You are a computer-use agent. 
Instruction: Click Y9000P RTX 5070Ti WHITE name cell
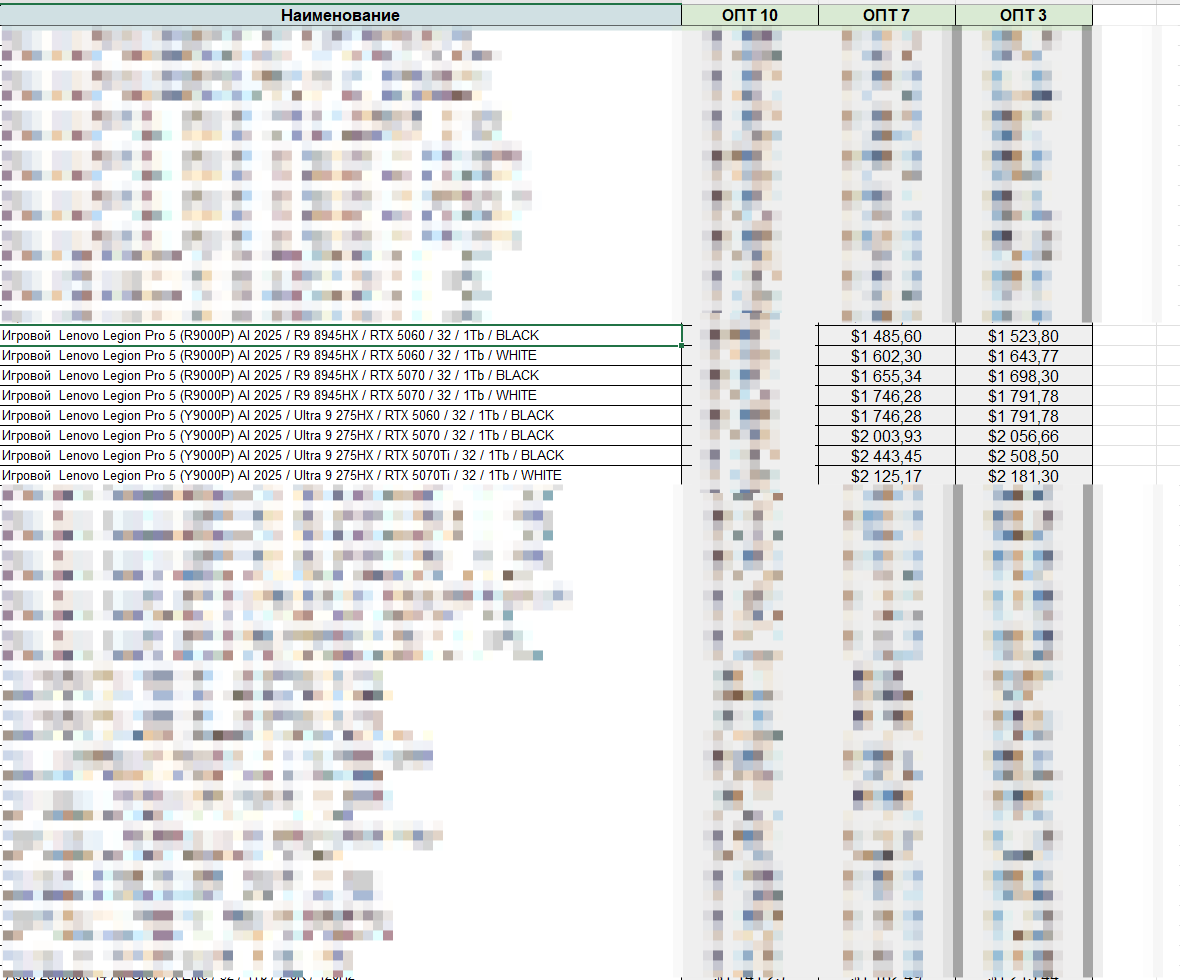coord(340,476)
